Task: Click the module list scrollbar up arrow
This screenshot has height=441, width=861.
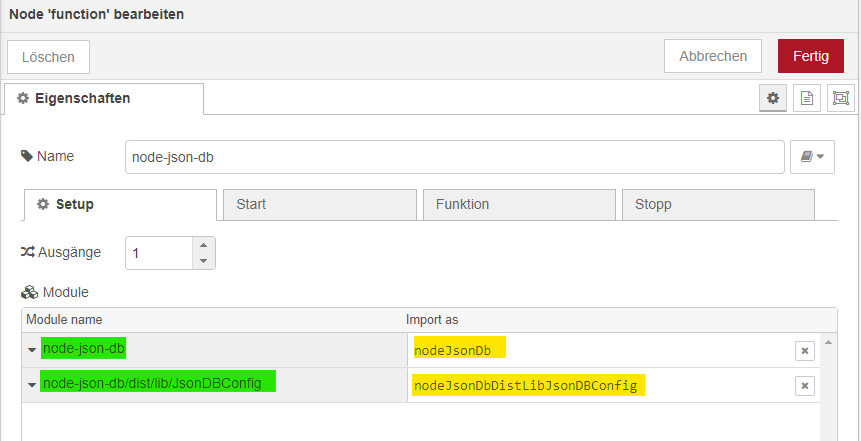Action: click(828, 343)
